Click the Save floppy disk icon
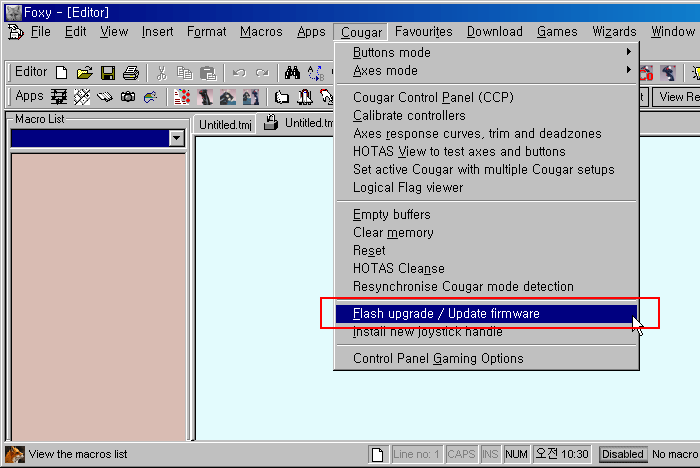The width and height of the screenshot is (700, 468). [x=108, y=72]
